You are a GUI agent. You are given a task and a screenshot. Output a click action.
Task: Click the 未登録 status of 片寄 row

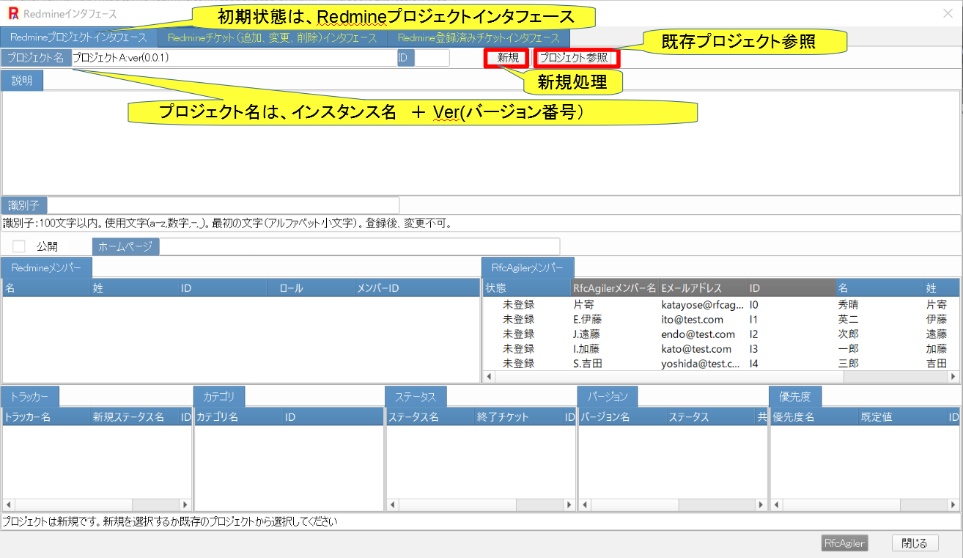[519, 304]
